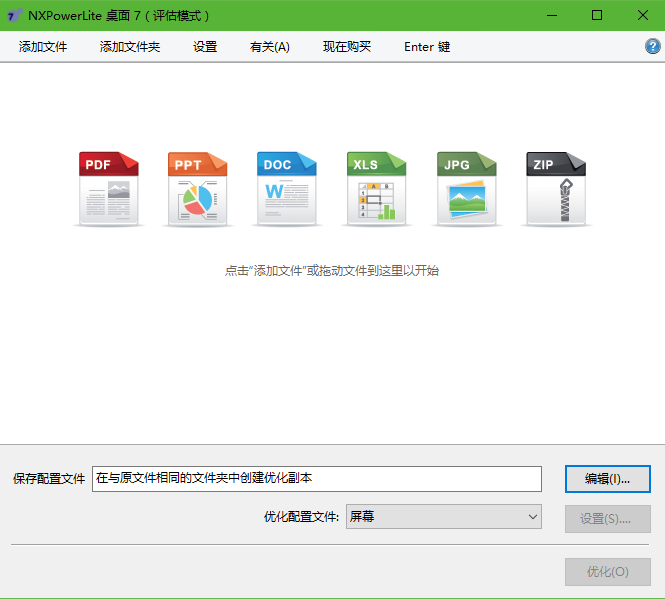
Task: Click the ZIP archive file icon
Action: (556, 188)
